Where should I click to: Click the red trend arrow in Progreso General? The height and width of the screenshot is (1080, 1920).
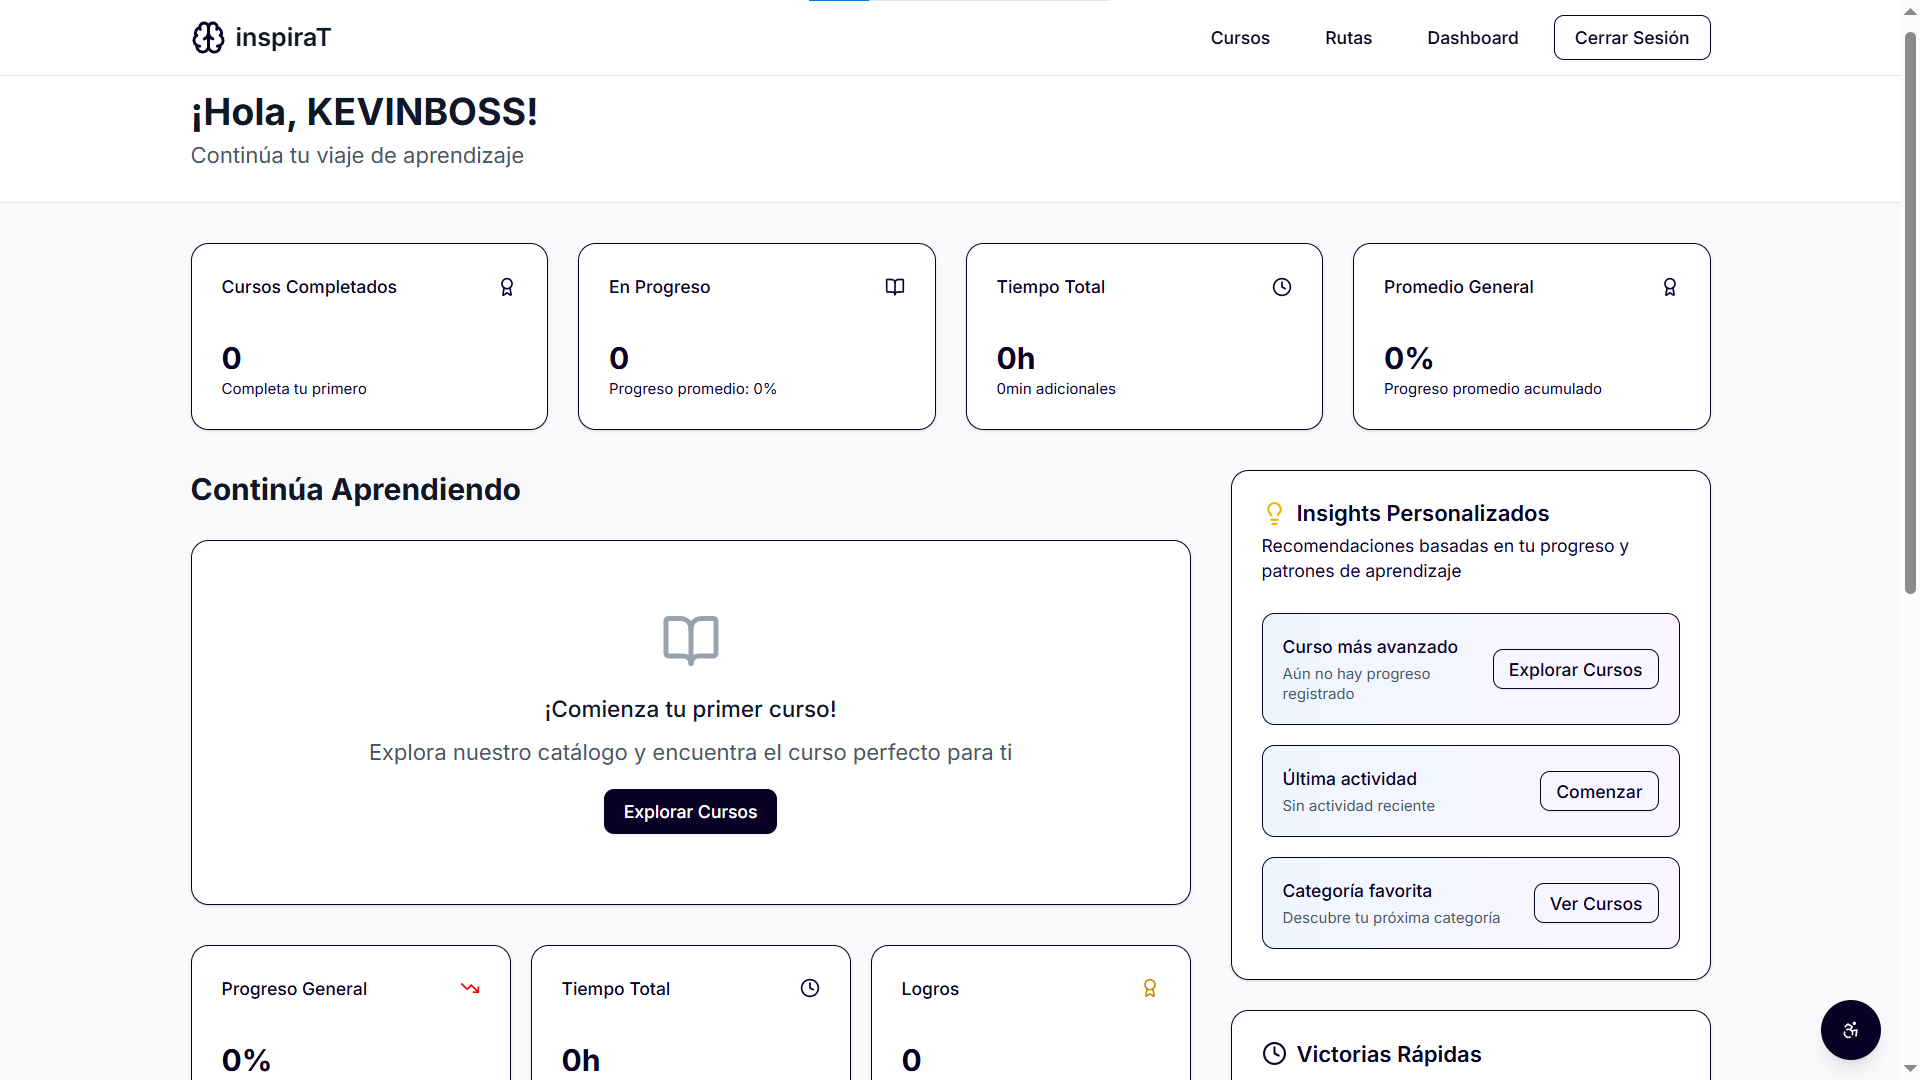(470, 989)
